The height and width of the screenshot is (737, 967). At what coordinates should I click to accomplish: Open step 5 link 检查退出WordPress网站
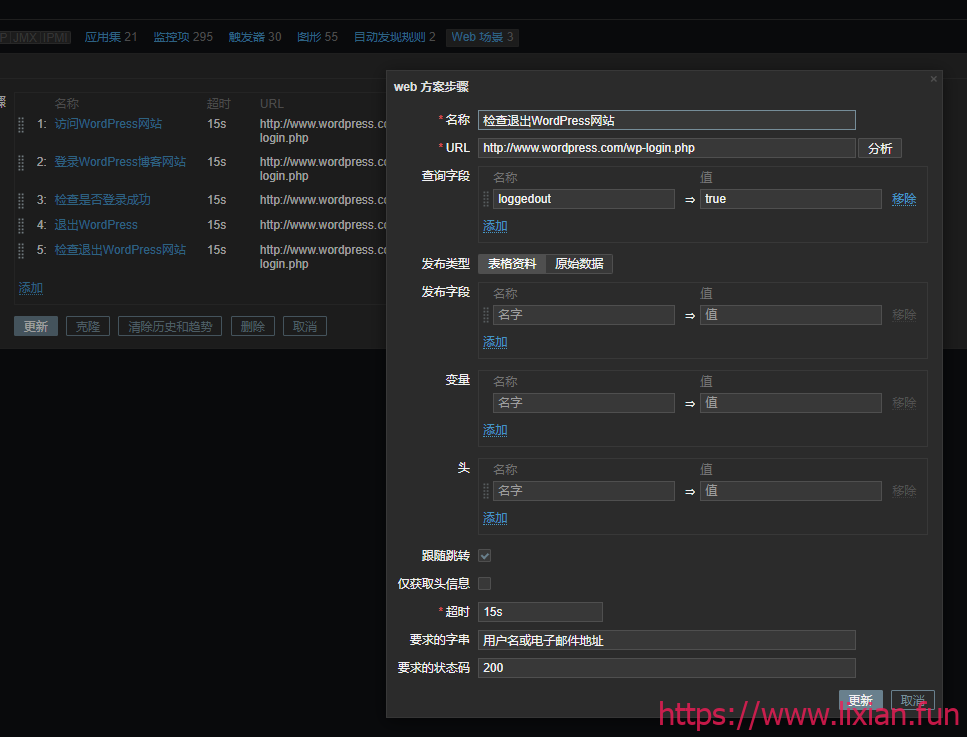[120, 250]
